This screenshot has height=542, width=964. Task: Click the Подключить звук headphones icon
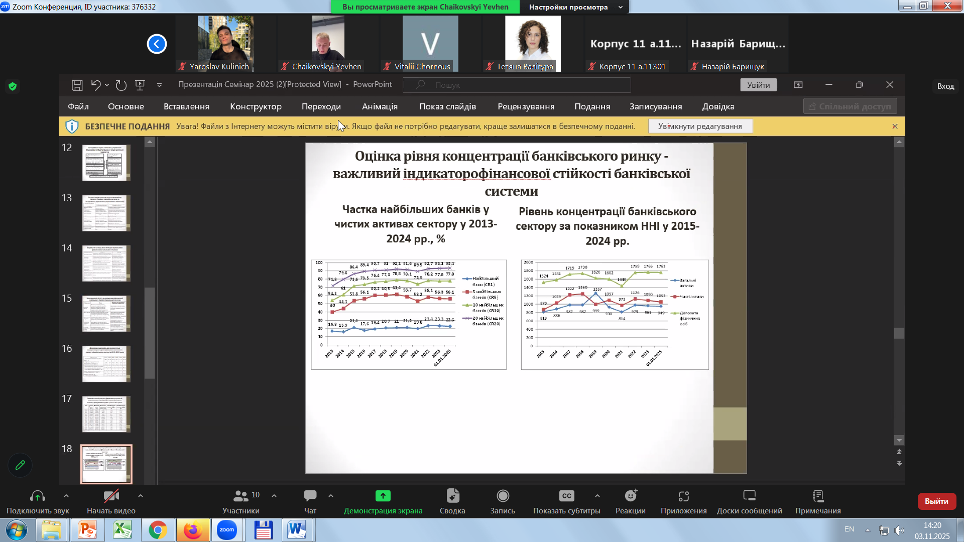[x=37, y=495]
